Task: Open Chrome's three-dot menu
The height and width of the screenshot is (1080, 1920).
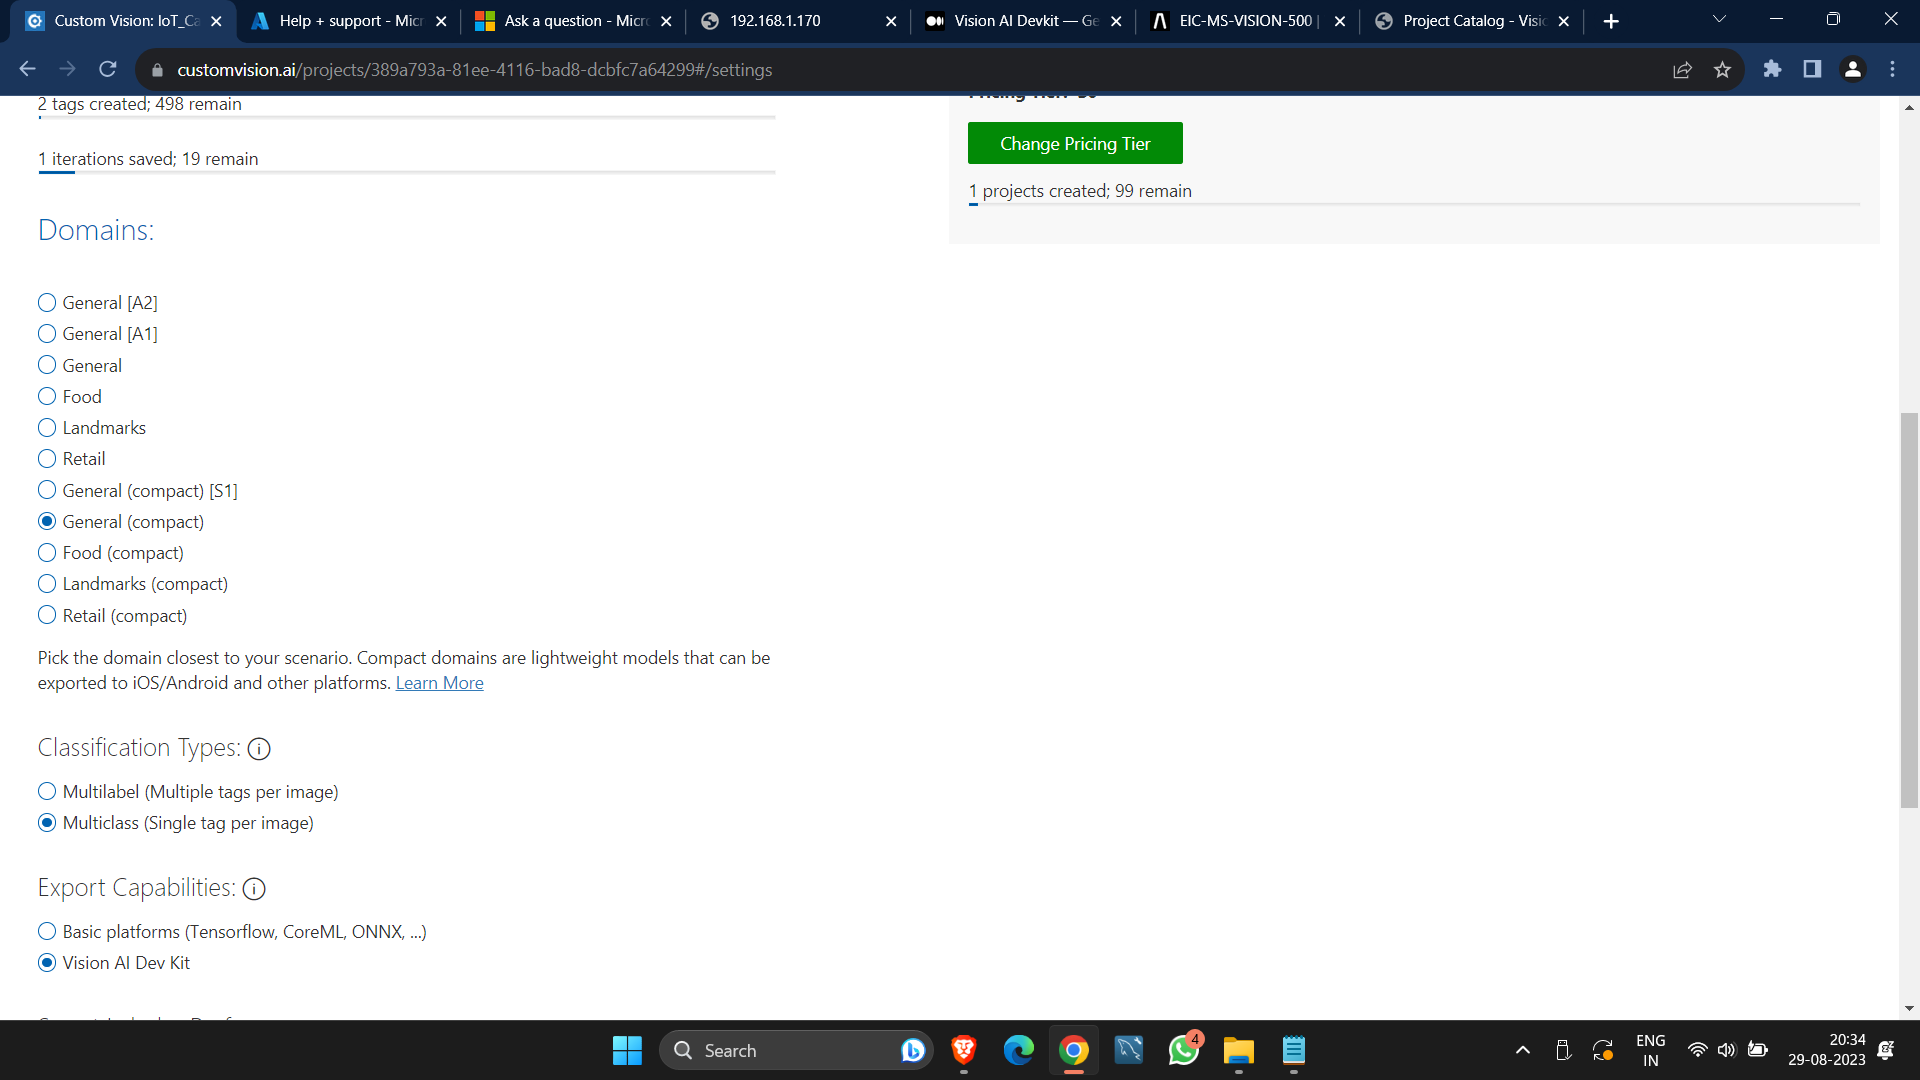Action: coord(1892,70)
